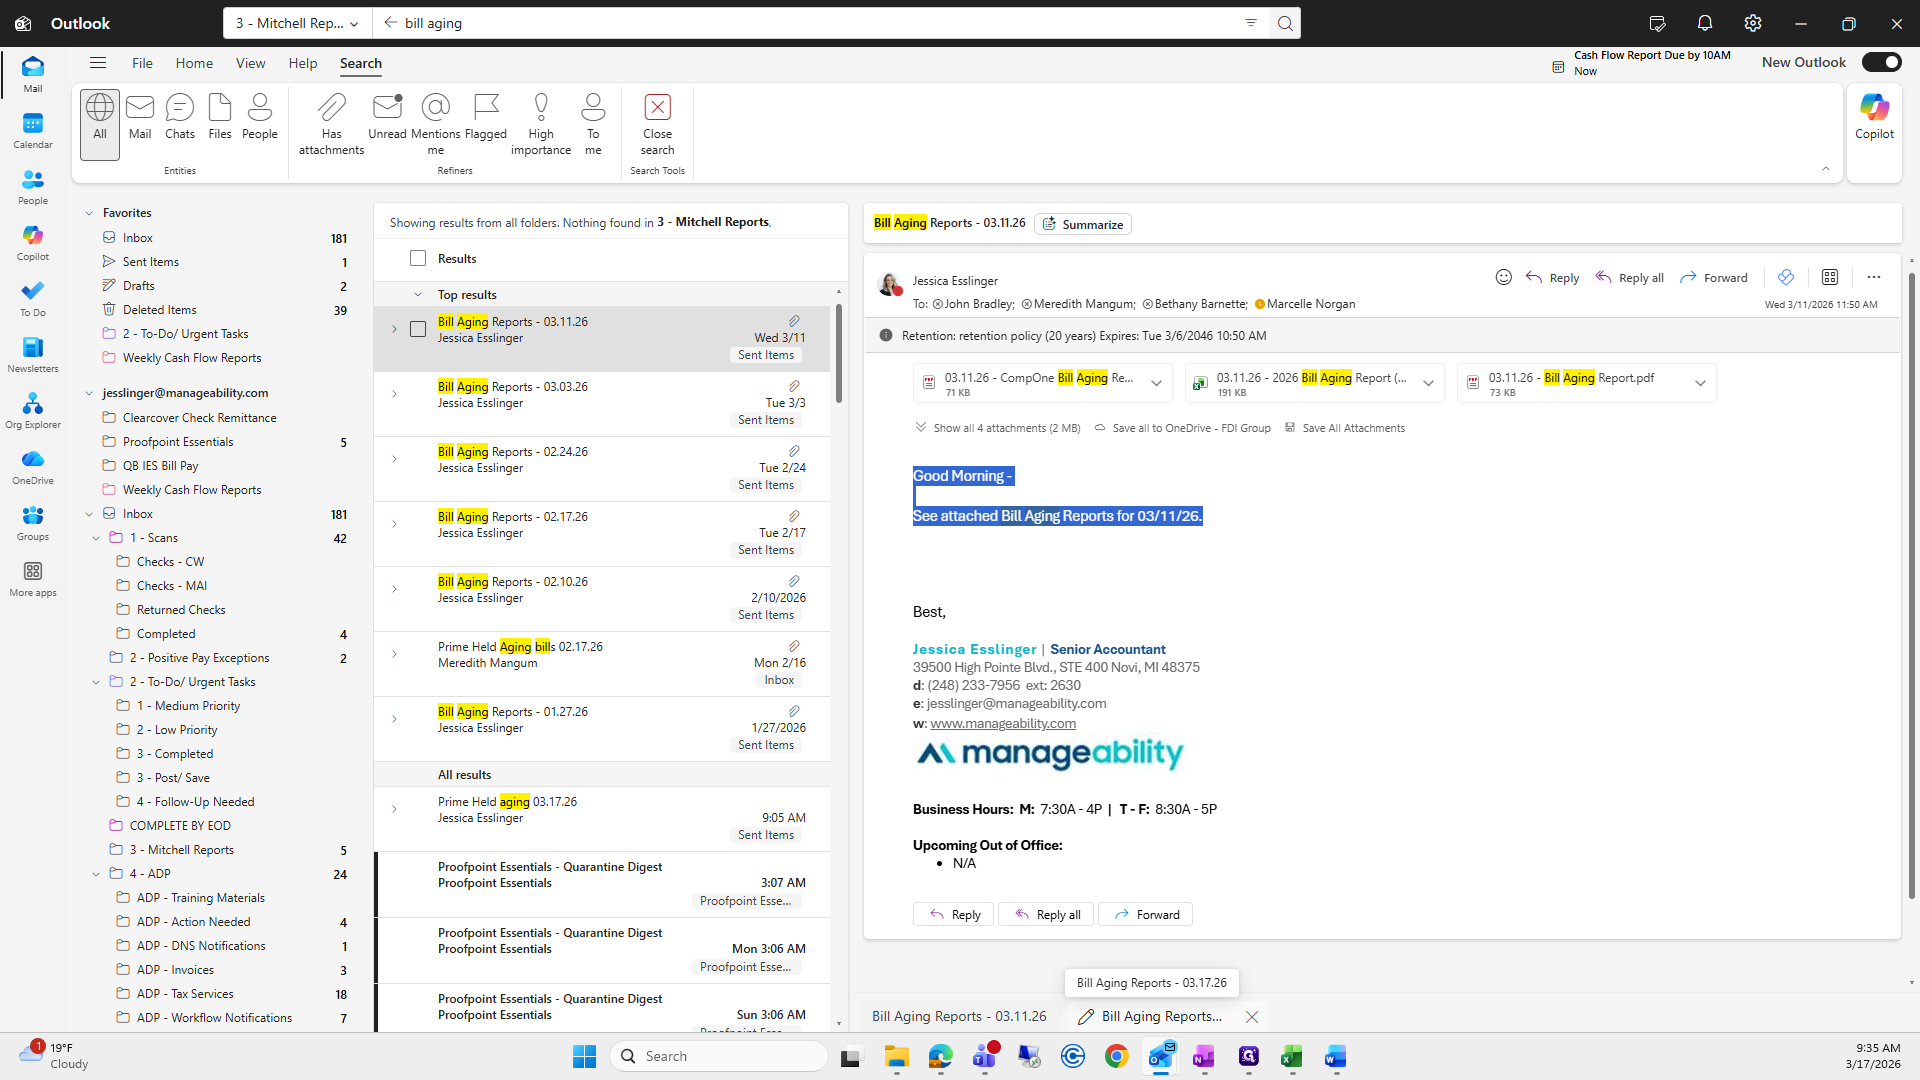Click the Flagged refiner icon
Viewport: 1920px width, 1080px height.
486,107
